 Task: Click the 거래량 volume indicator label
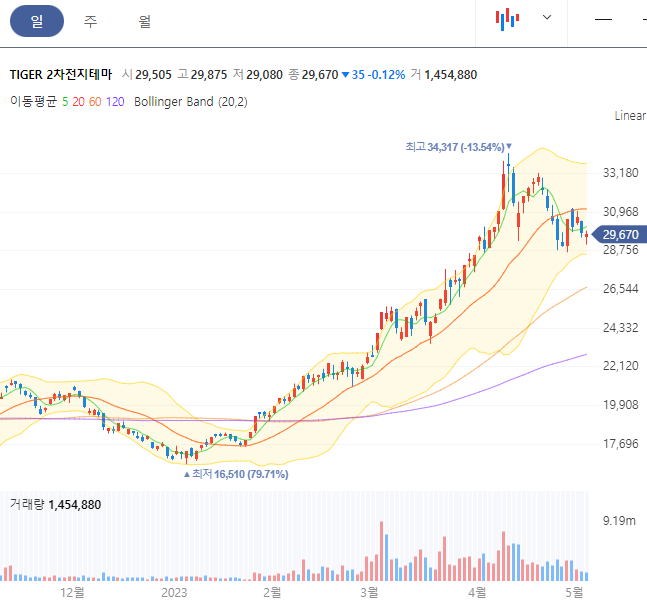(27, 505)
